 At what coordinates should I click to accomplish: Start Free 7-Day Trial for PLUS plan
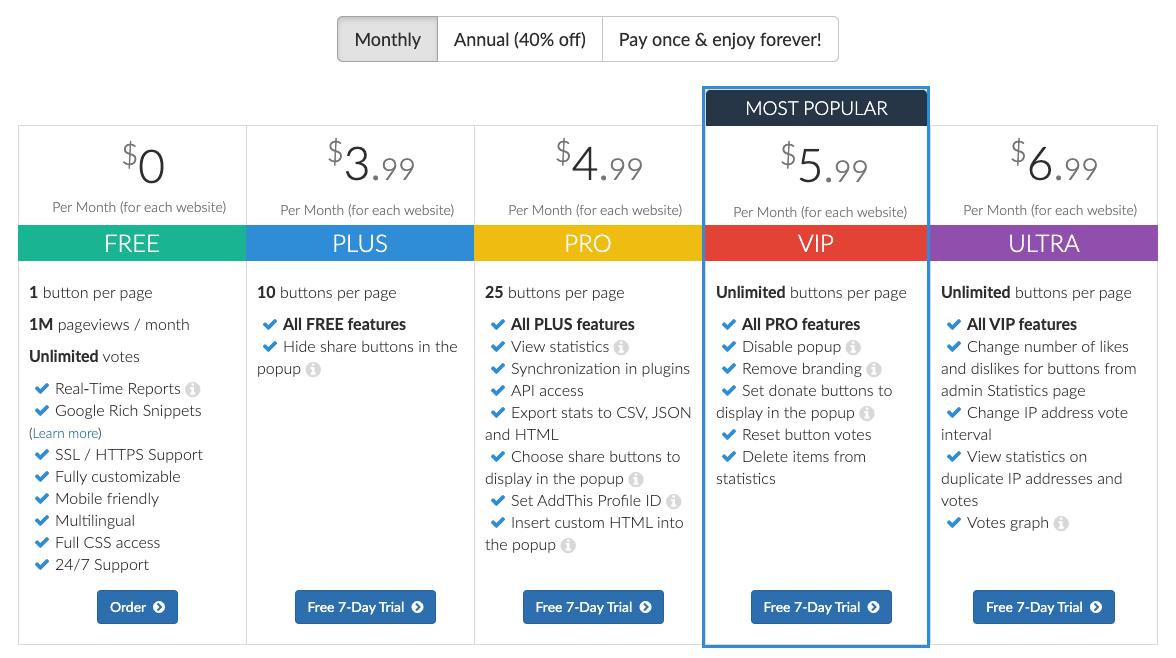pos(365,607)
